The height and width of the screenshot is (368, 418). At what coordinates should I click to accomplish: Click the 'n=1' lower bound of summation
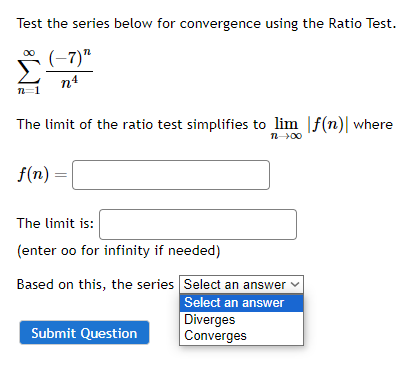29,90
